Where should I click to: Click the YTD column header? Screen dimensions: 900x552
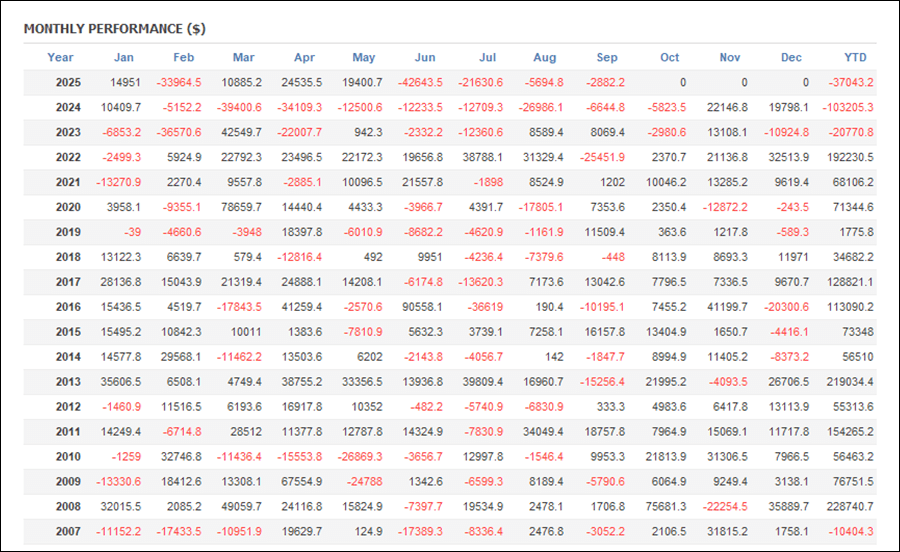pos(855,57)
